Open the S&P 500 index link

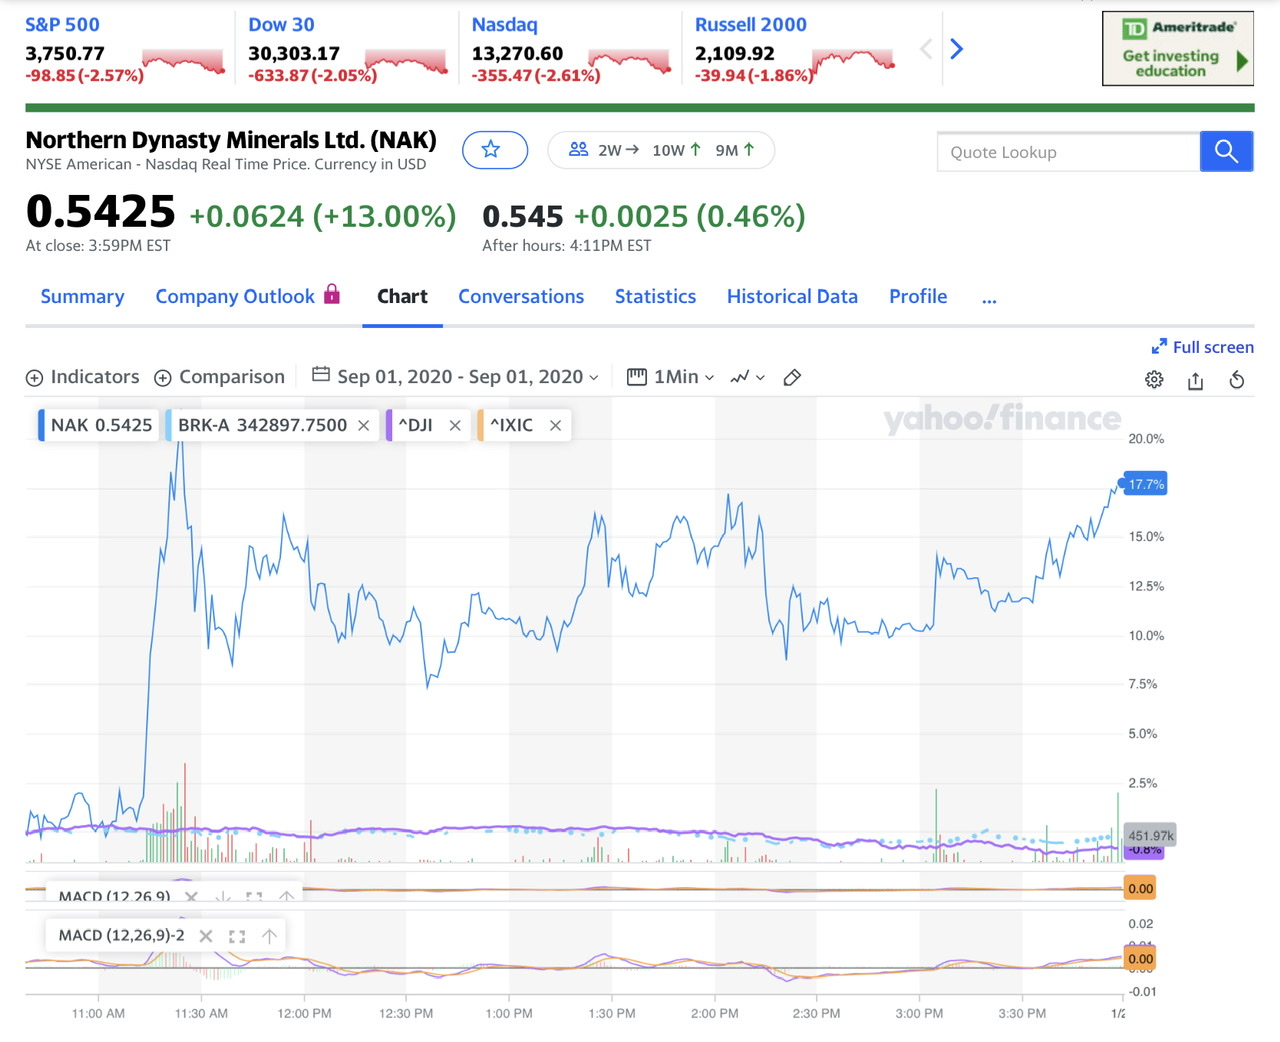[62, 25]
